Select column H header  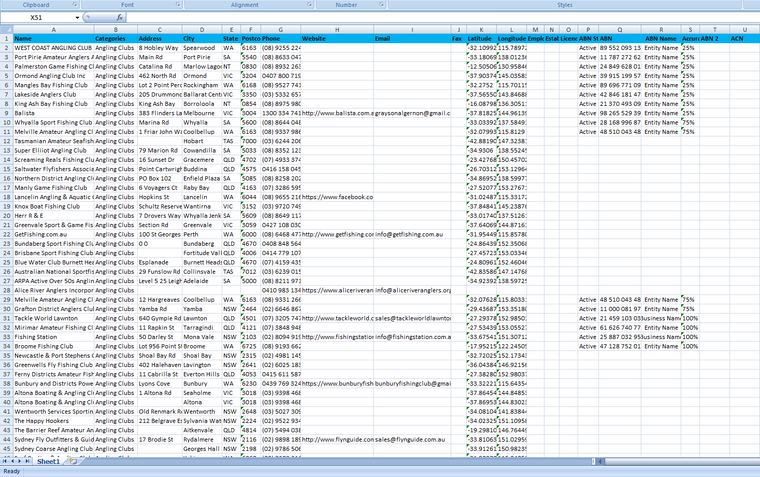click(x=335, y=30)
